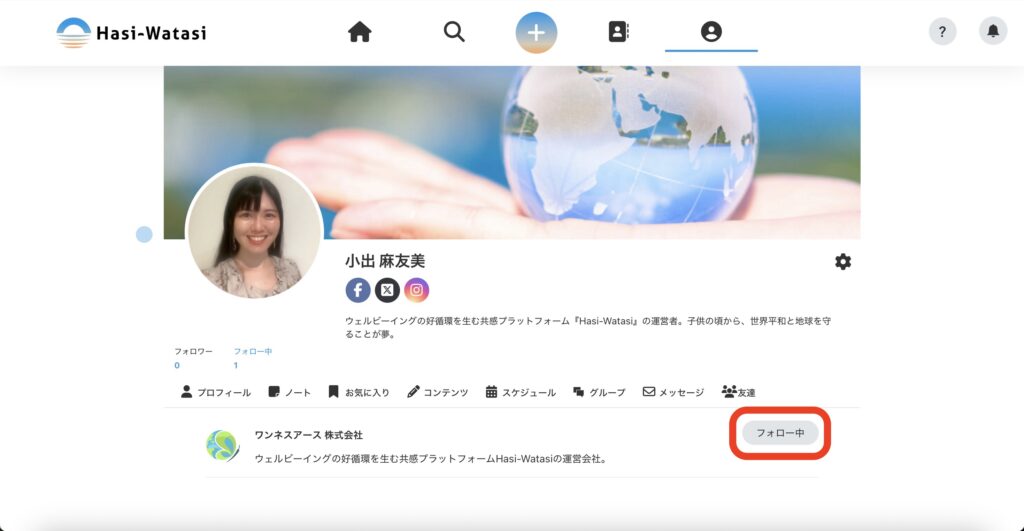The height and width of the screenshot is (531, 1024).
Task: Select the profile account icon in navbar
Action: (711, 32)
